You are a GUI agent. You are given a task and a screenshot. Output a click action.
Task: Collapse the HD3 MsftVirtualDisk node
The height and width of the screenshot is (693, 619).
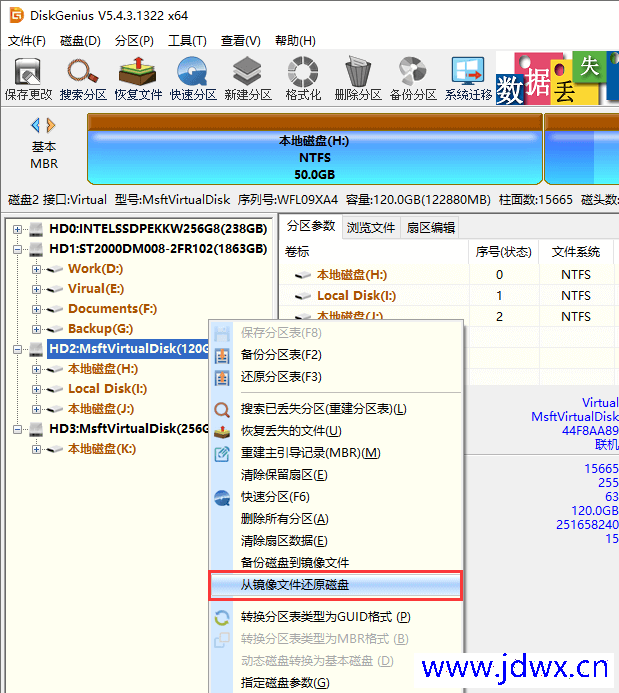pos(17,429)
